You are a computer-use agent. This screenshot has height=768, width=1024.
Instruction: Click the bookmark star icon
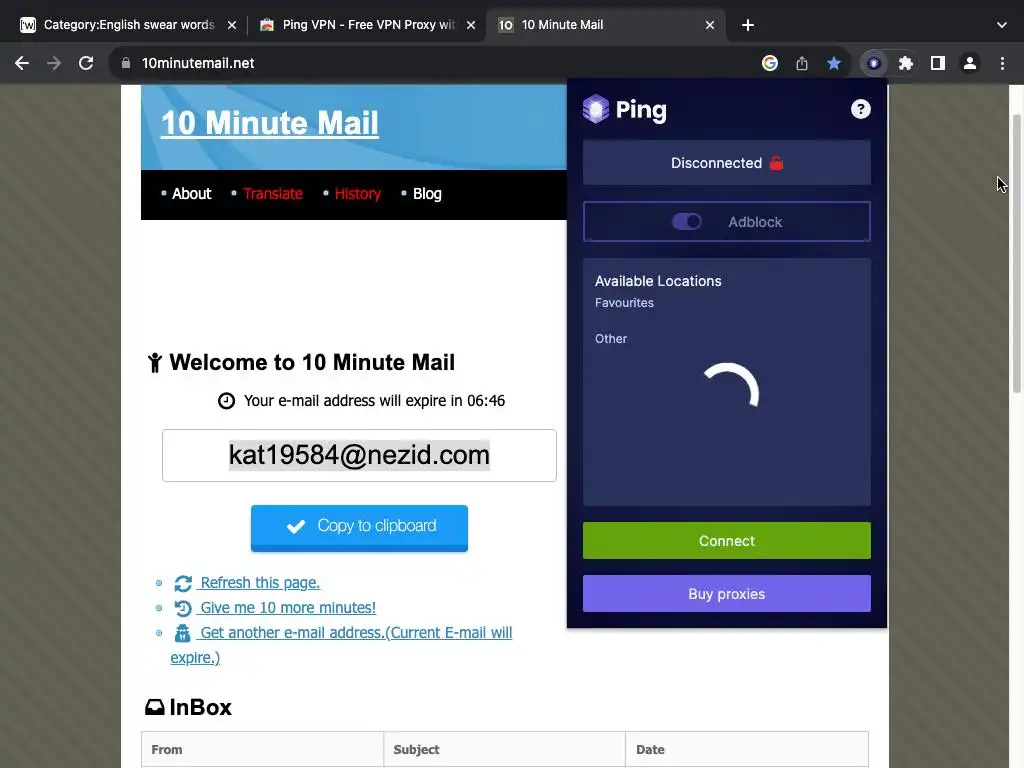pyautogui.click(x=834, y=63)
